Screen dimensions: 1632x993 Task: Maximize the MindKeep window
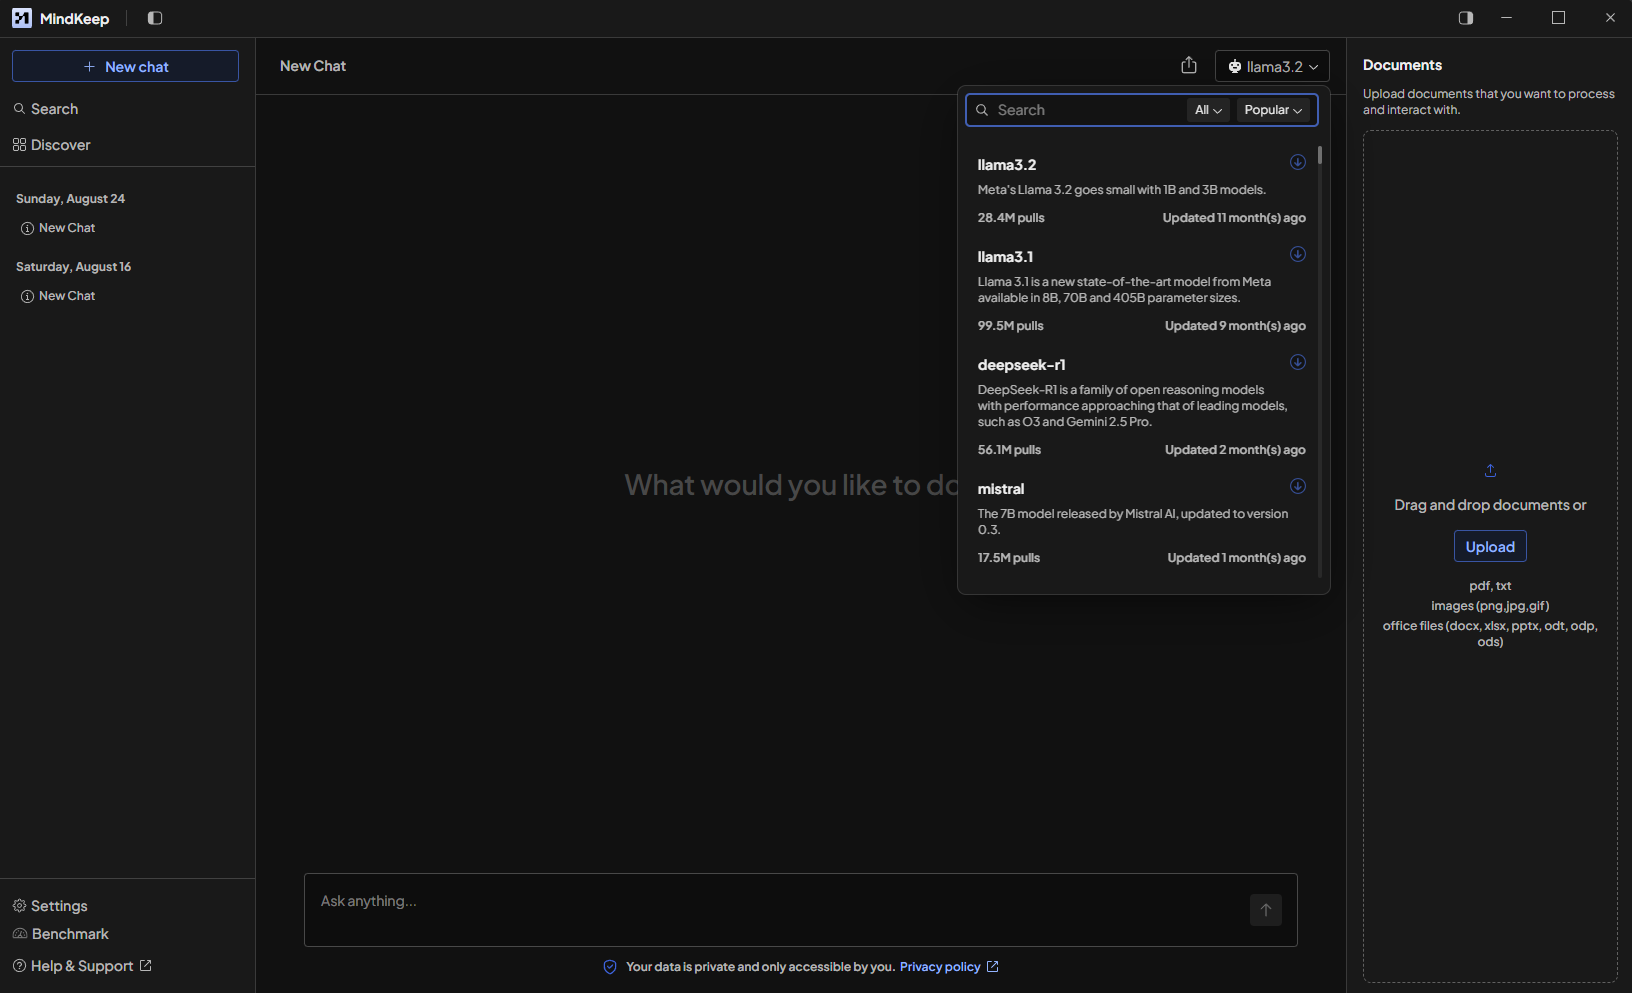1558,18
